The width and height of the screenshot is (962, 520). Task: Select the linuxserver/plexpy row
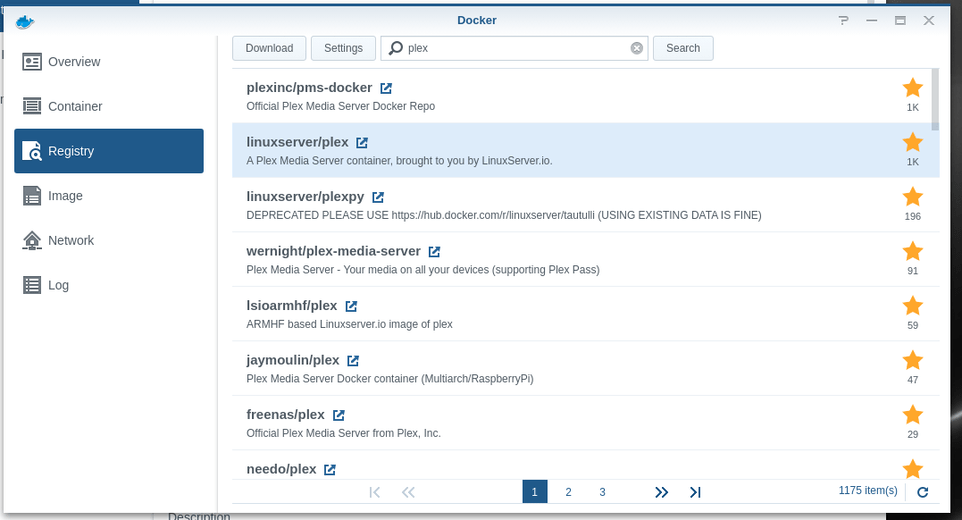585,205
